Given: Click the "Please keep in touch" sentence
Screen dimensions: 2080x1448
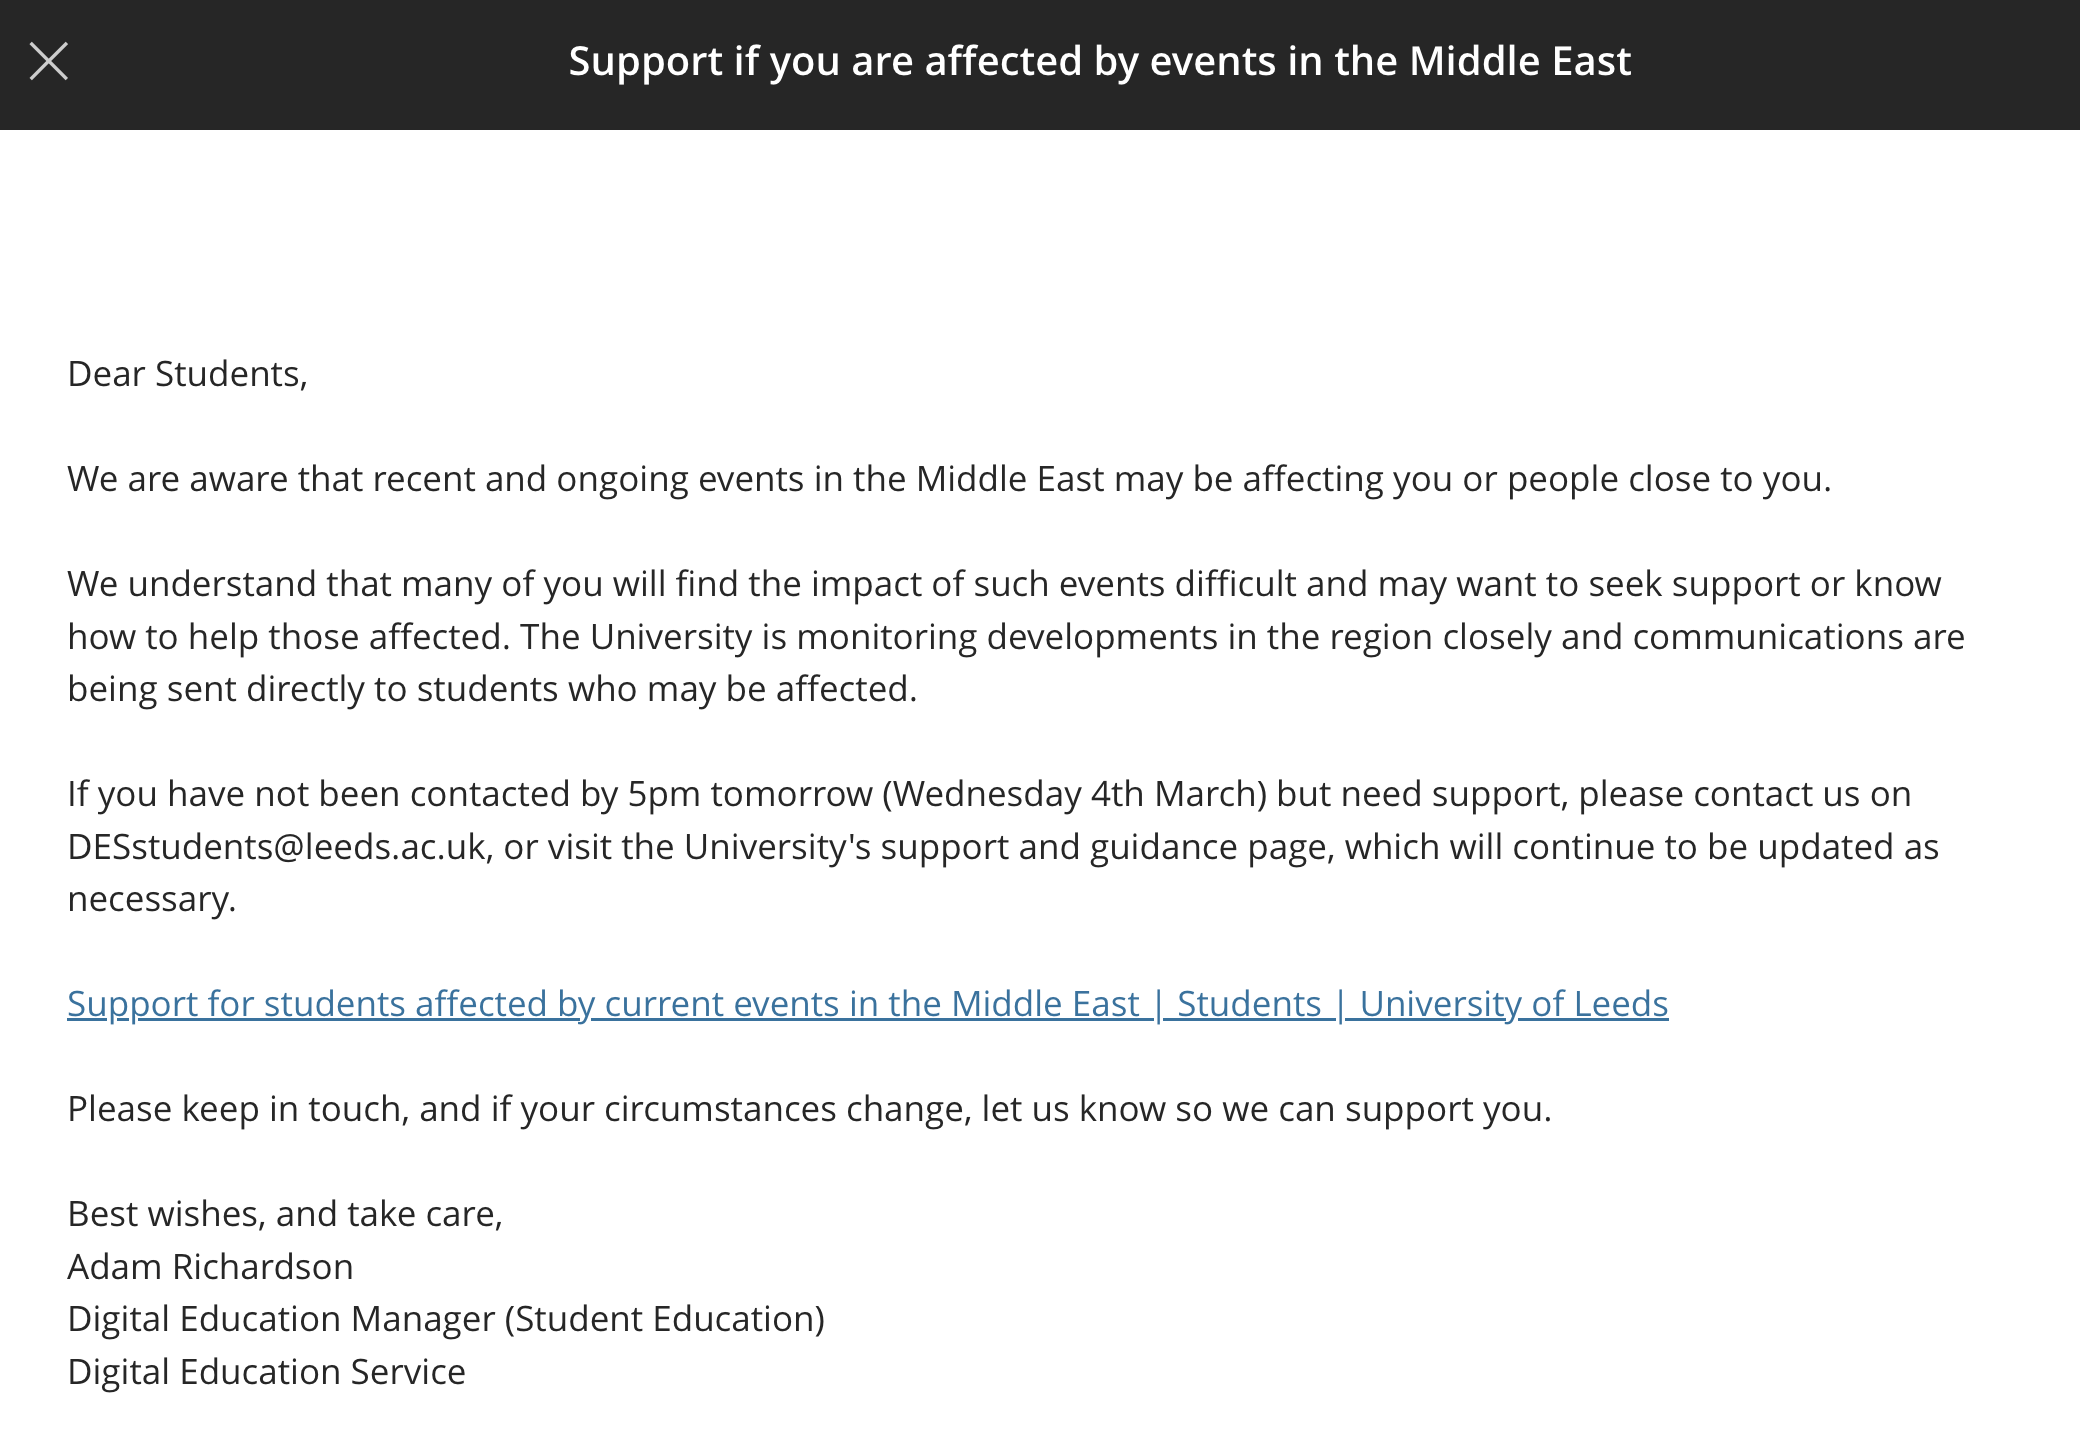Looking at the screenshot, I should [808, 1109].
